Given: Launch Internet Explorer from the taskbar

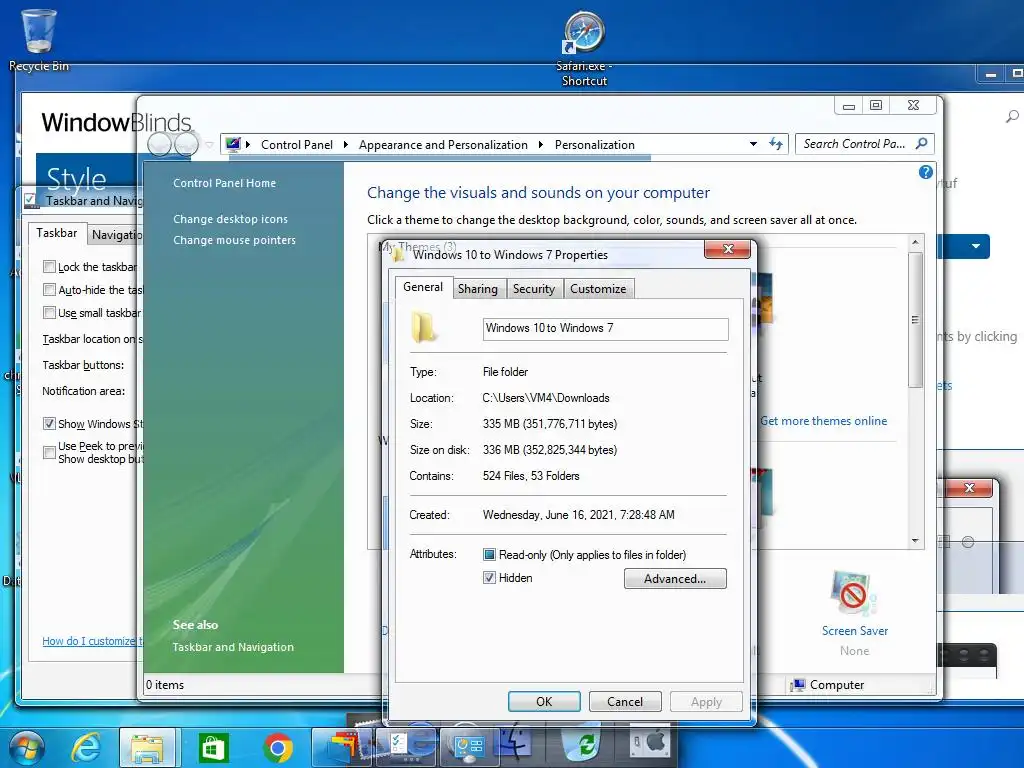Looking at the screenshot, I should [x=86, y=747].
